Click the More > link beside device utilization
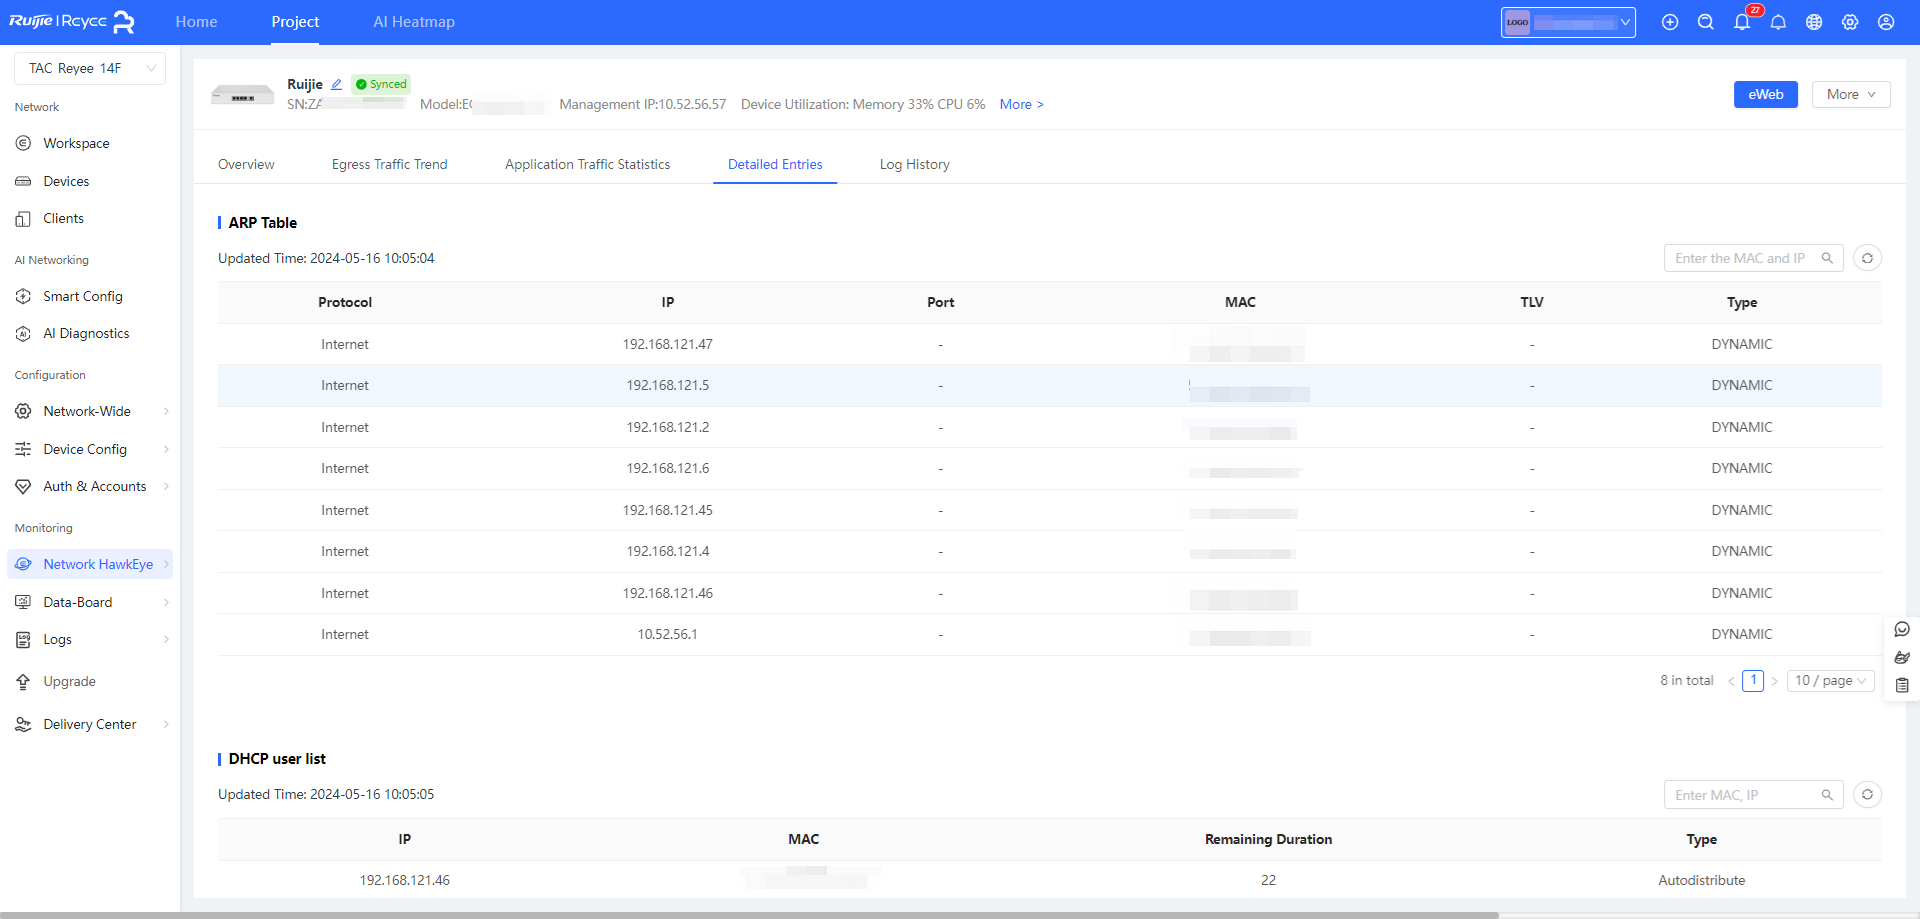Screen dimensions: 1920x919 coord(1021,104)
